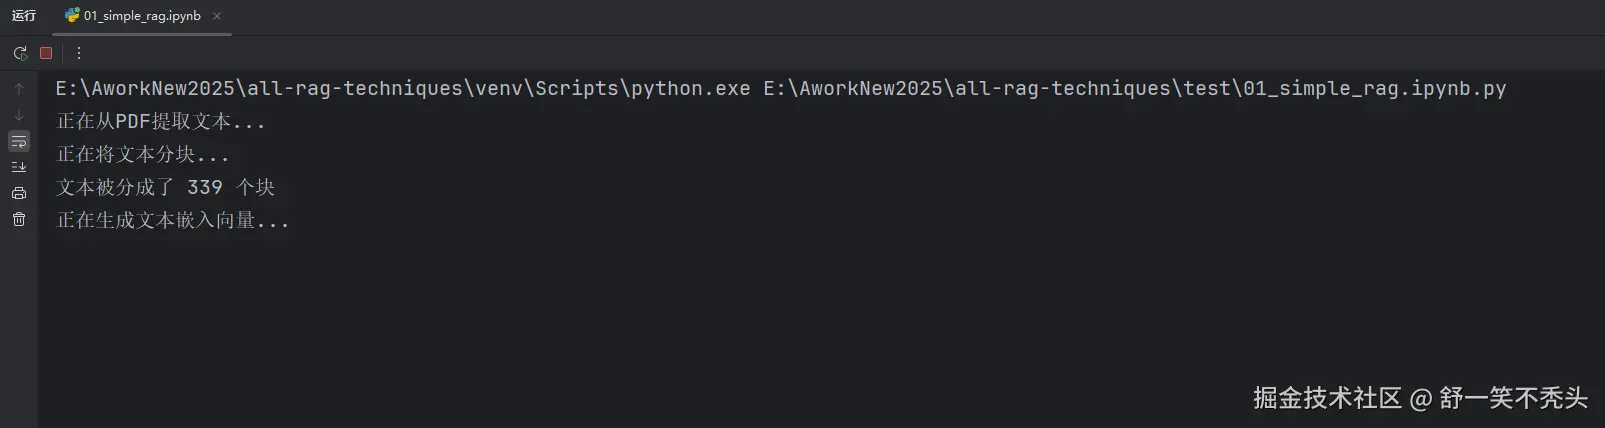Click the 01_simple_rag.ipynb.py script path
This screenshot has height=428, width=1605.
(1134, 89)
